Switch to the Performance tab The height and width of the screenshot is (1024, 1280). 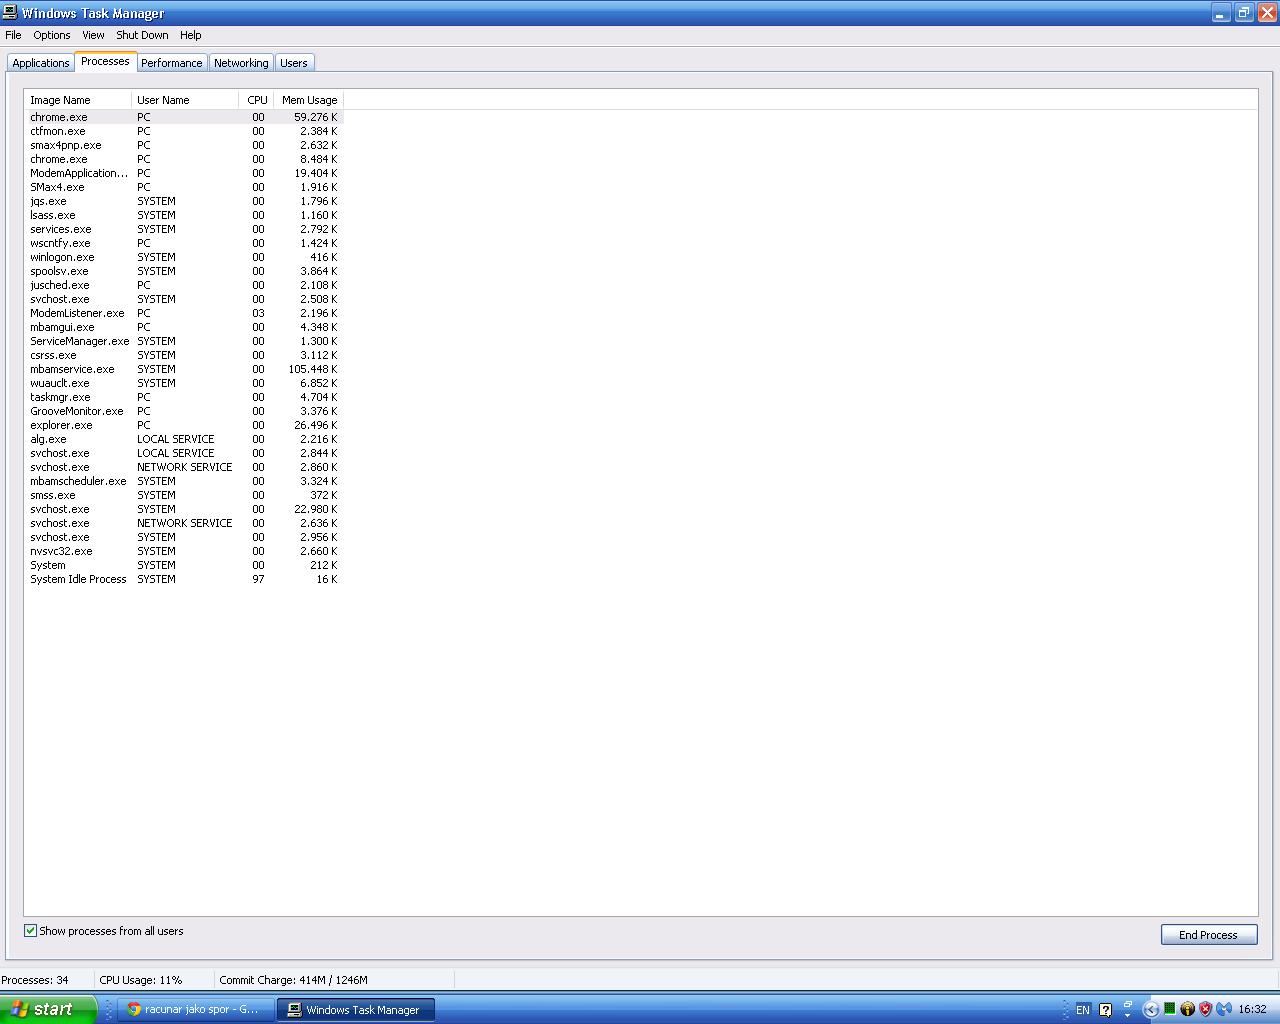[x=171, y=63]
